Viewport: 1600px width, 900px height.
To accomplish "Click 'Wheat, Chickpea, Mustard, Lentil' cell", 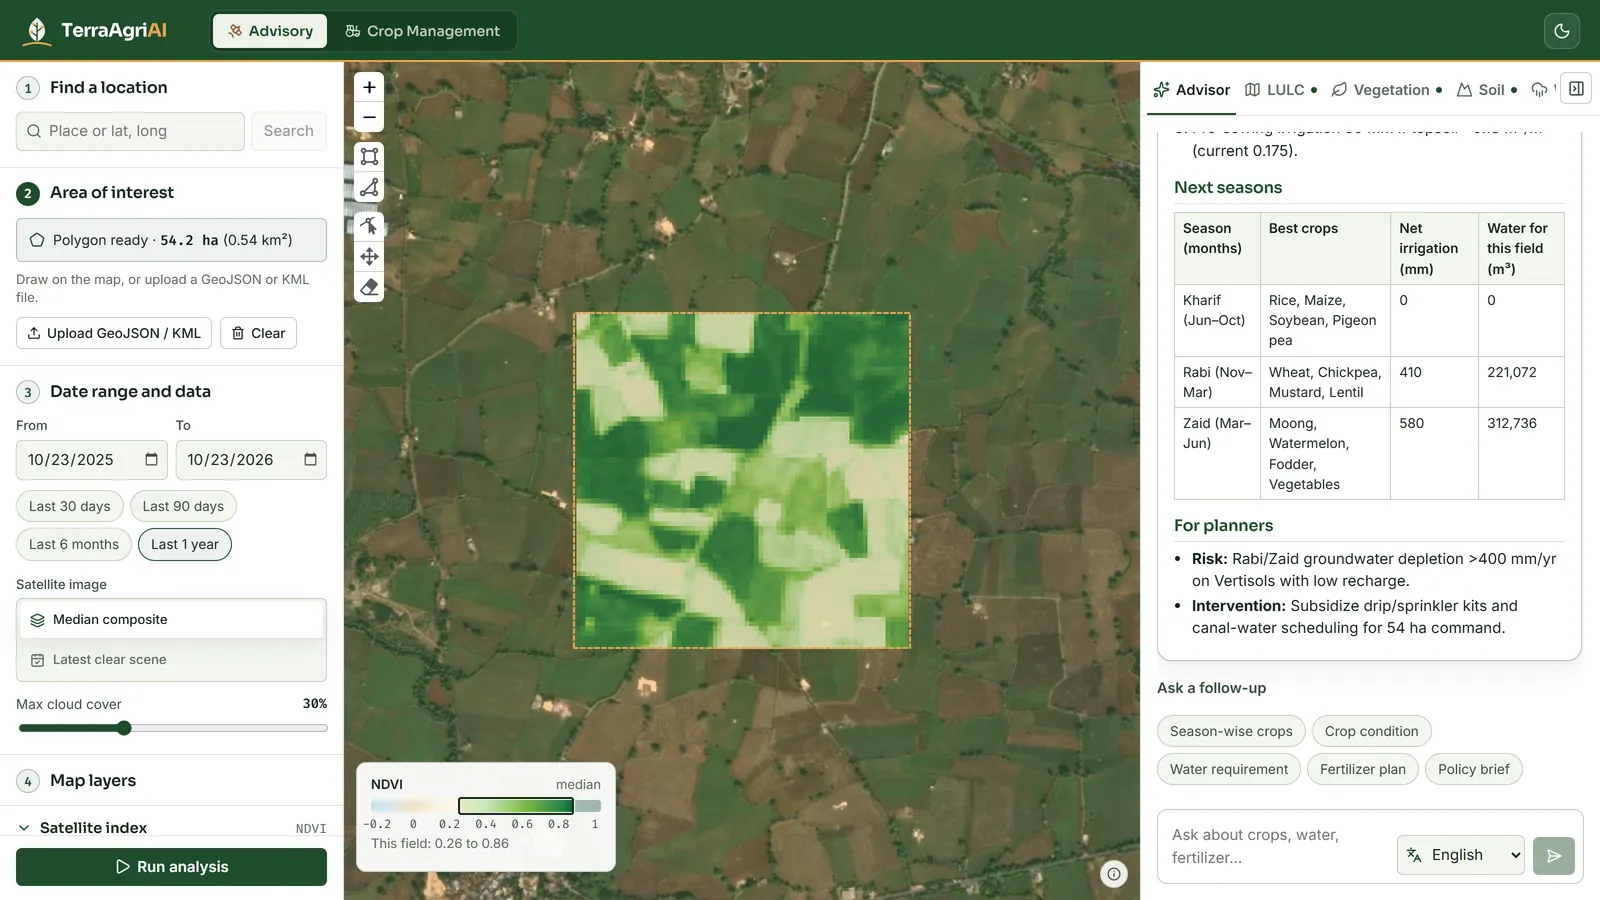I will pos(1325,382).
